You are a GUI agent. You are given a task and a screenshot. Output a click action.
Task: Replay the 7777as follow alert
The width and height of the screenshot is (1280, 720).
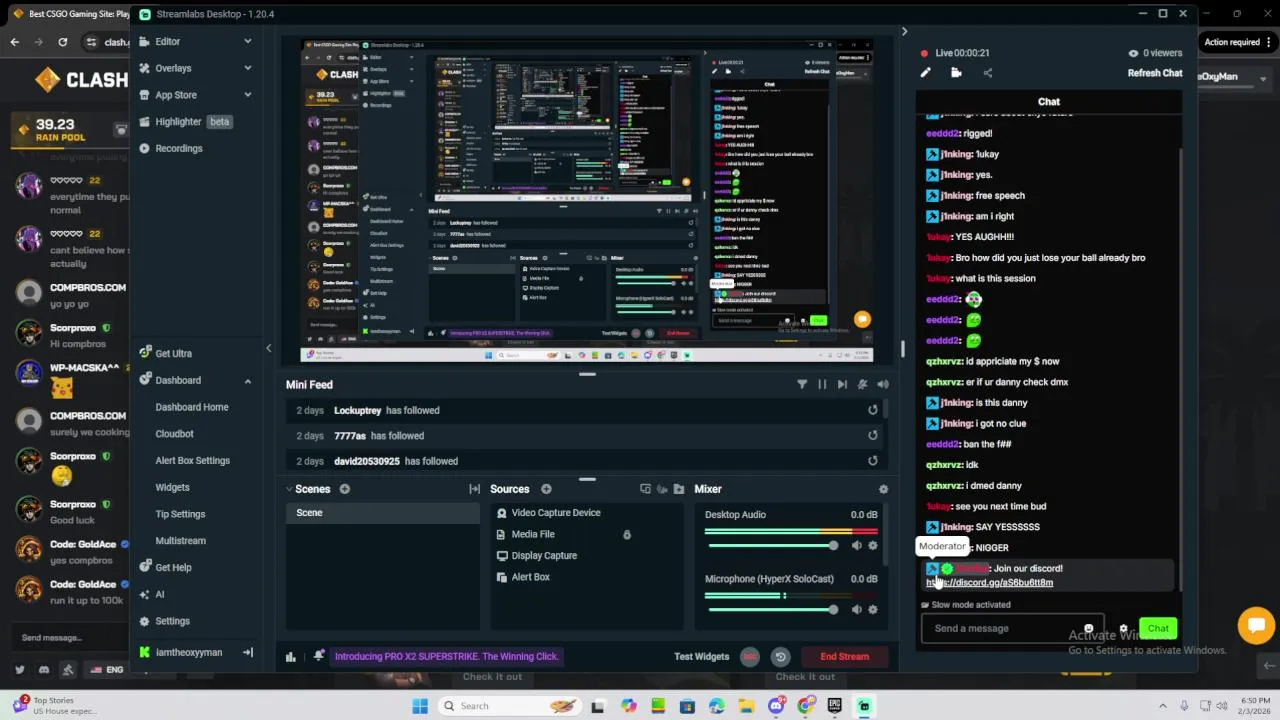pos(873,435)
